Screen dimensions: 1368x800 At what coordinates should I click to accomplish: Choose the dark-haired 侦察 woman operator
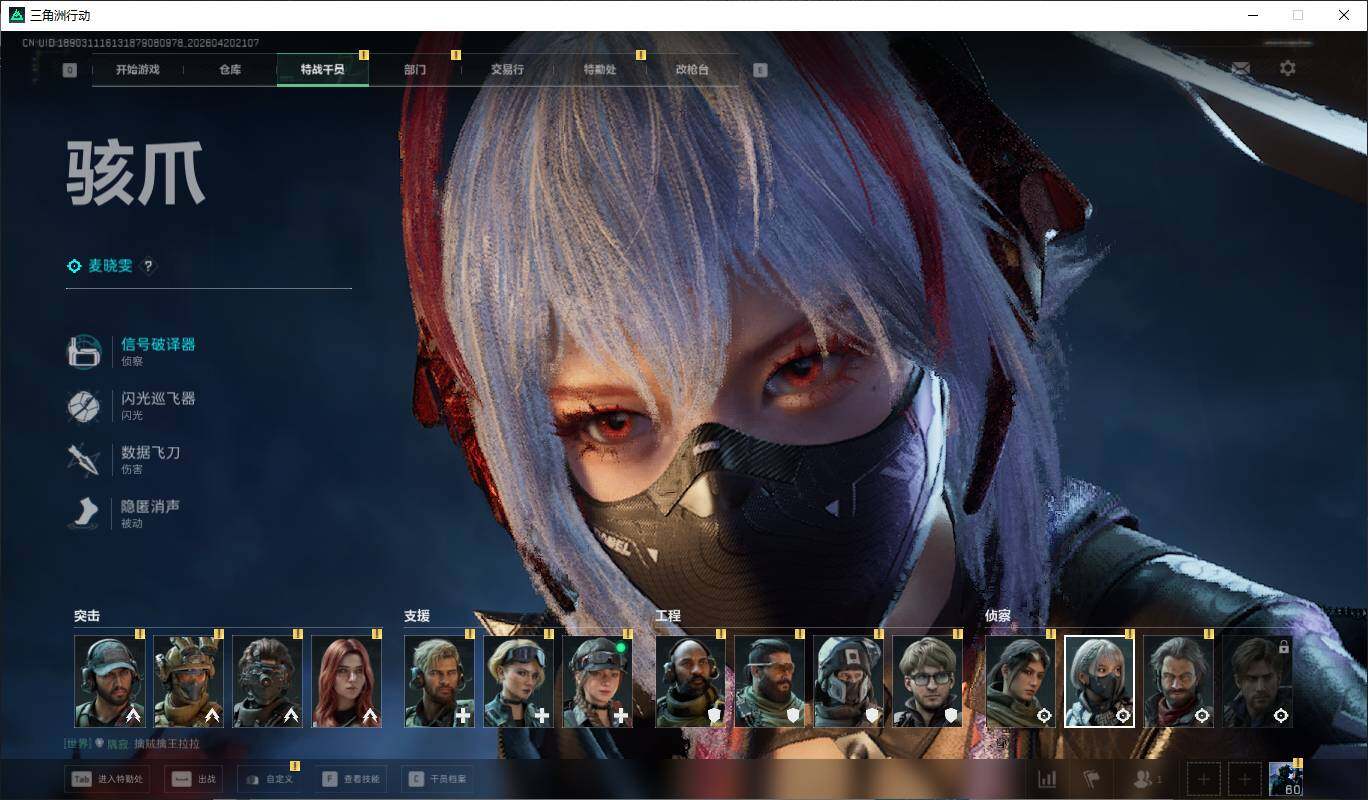tap(1021, 681)
